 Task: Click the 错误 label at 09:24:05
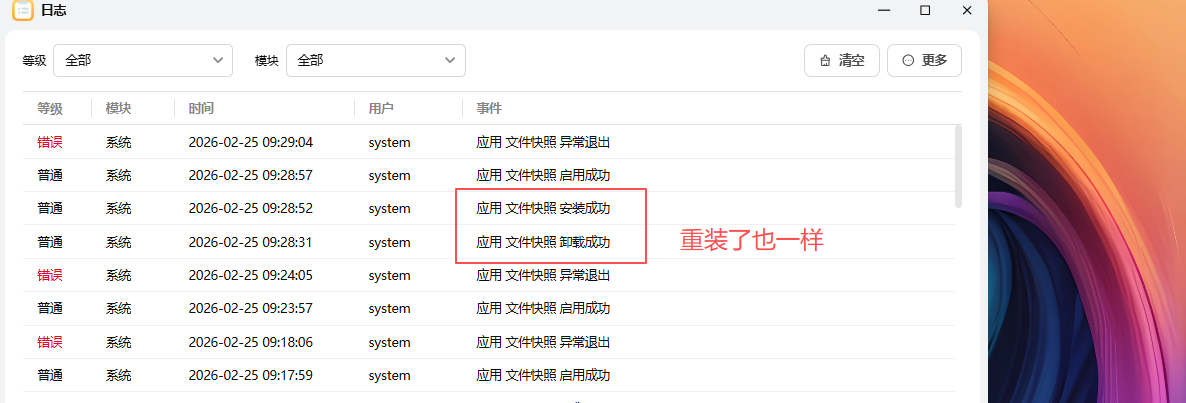pyautogui.click(x=50, y=275)
